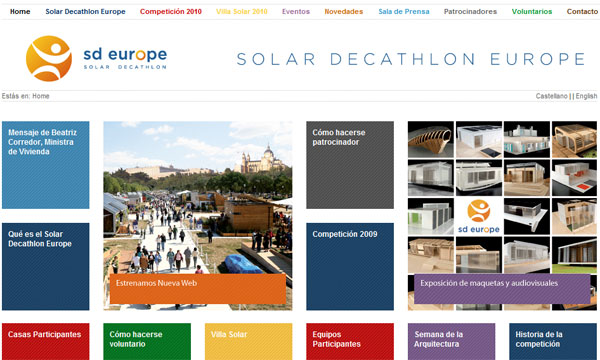Click the SOLAR DECATHLON EUROPE header title
The image size is (600, 360).
pos(411,59)
